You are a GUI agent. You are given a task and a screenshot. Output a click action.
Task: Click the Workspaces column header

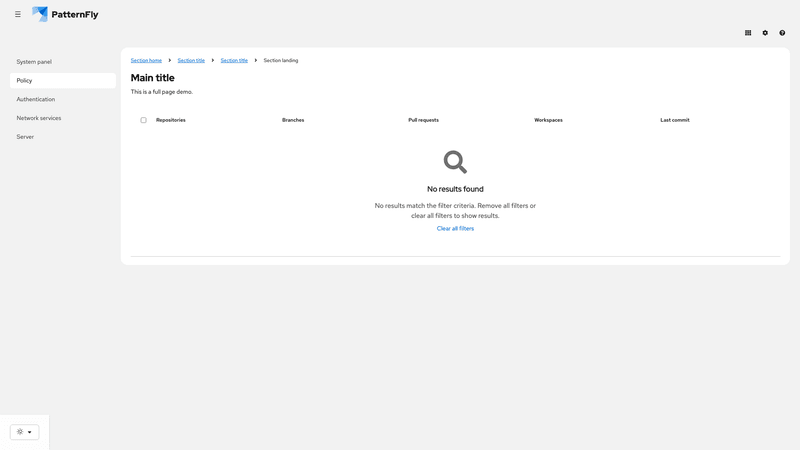pos(548,120)
